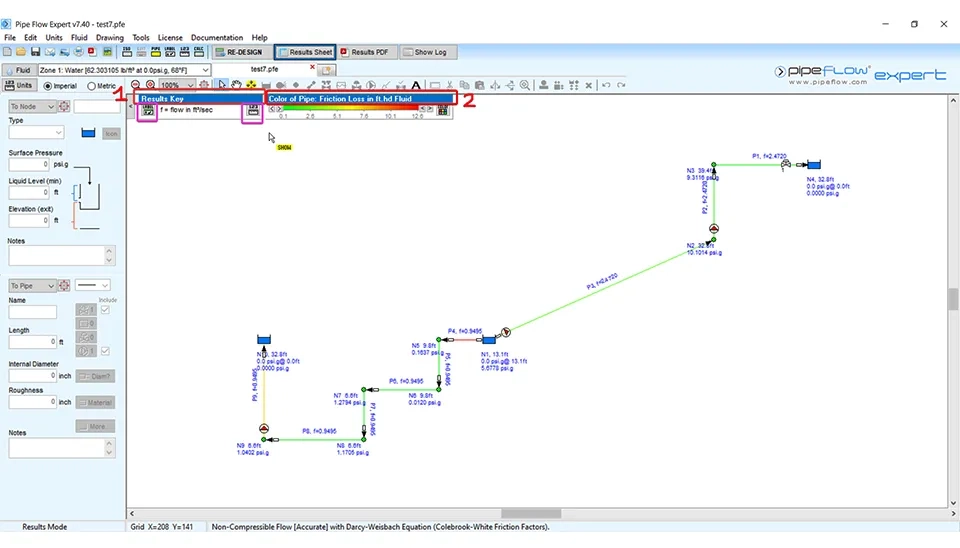Click the Results Key label settings icon

[148, 110]
